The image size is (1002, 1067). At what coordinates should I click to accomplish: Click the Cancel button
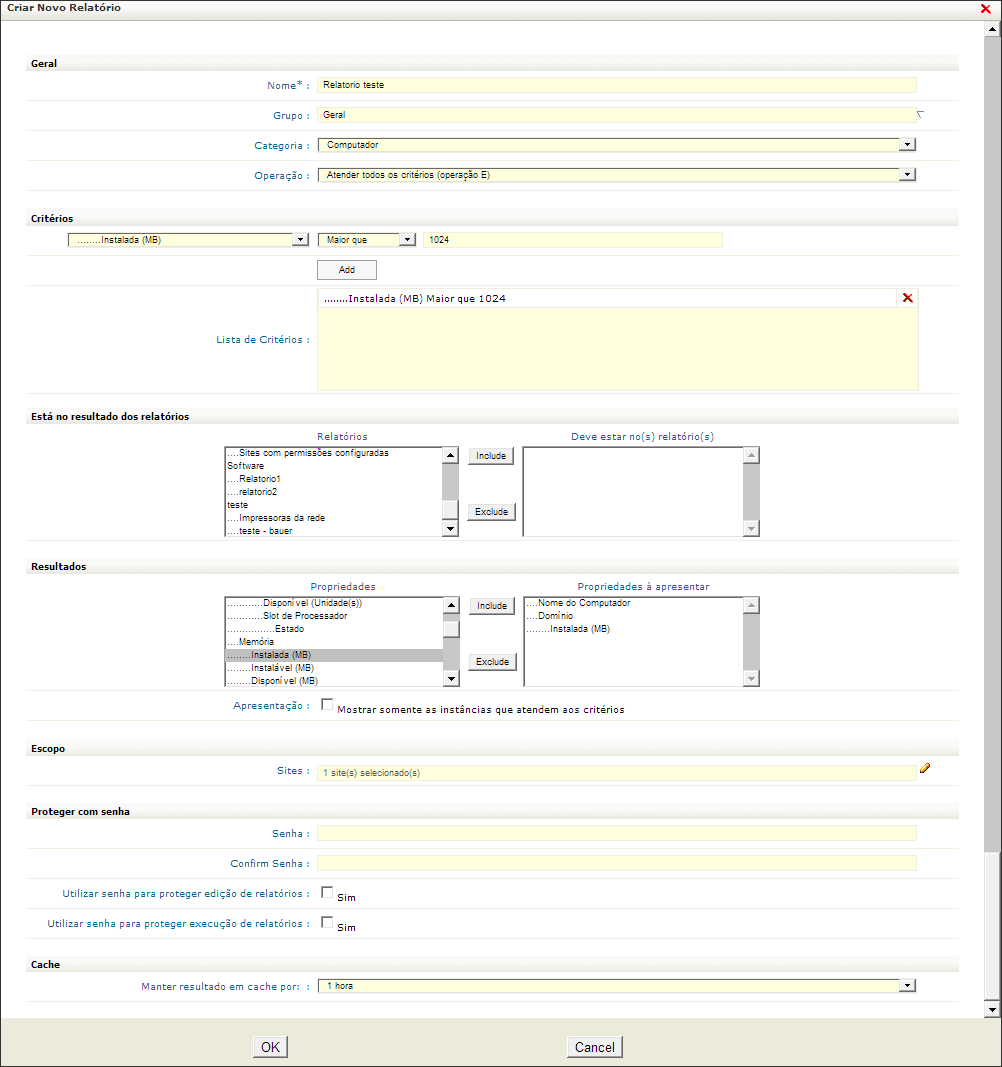[x=595, y=1047]
